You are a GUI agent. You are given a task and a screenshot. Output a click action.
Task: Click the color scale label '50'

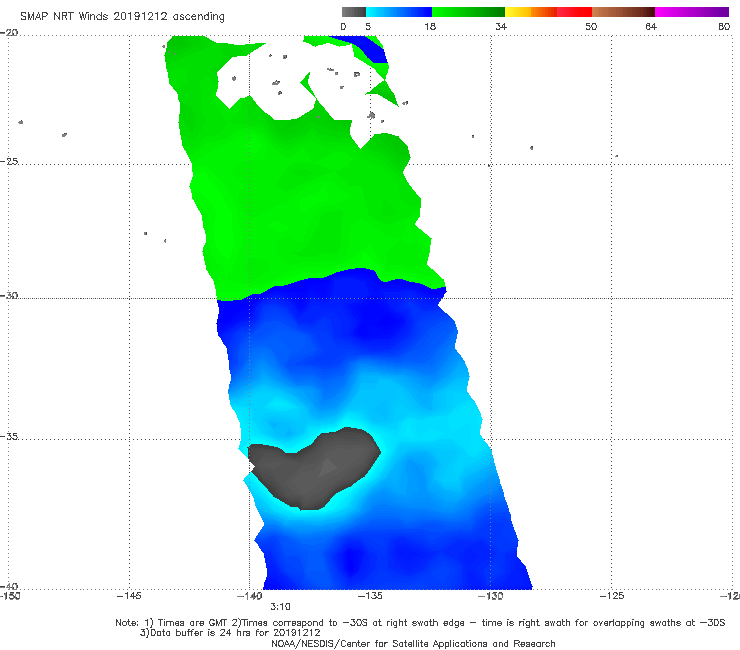pos(591,27)
